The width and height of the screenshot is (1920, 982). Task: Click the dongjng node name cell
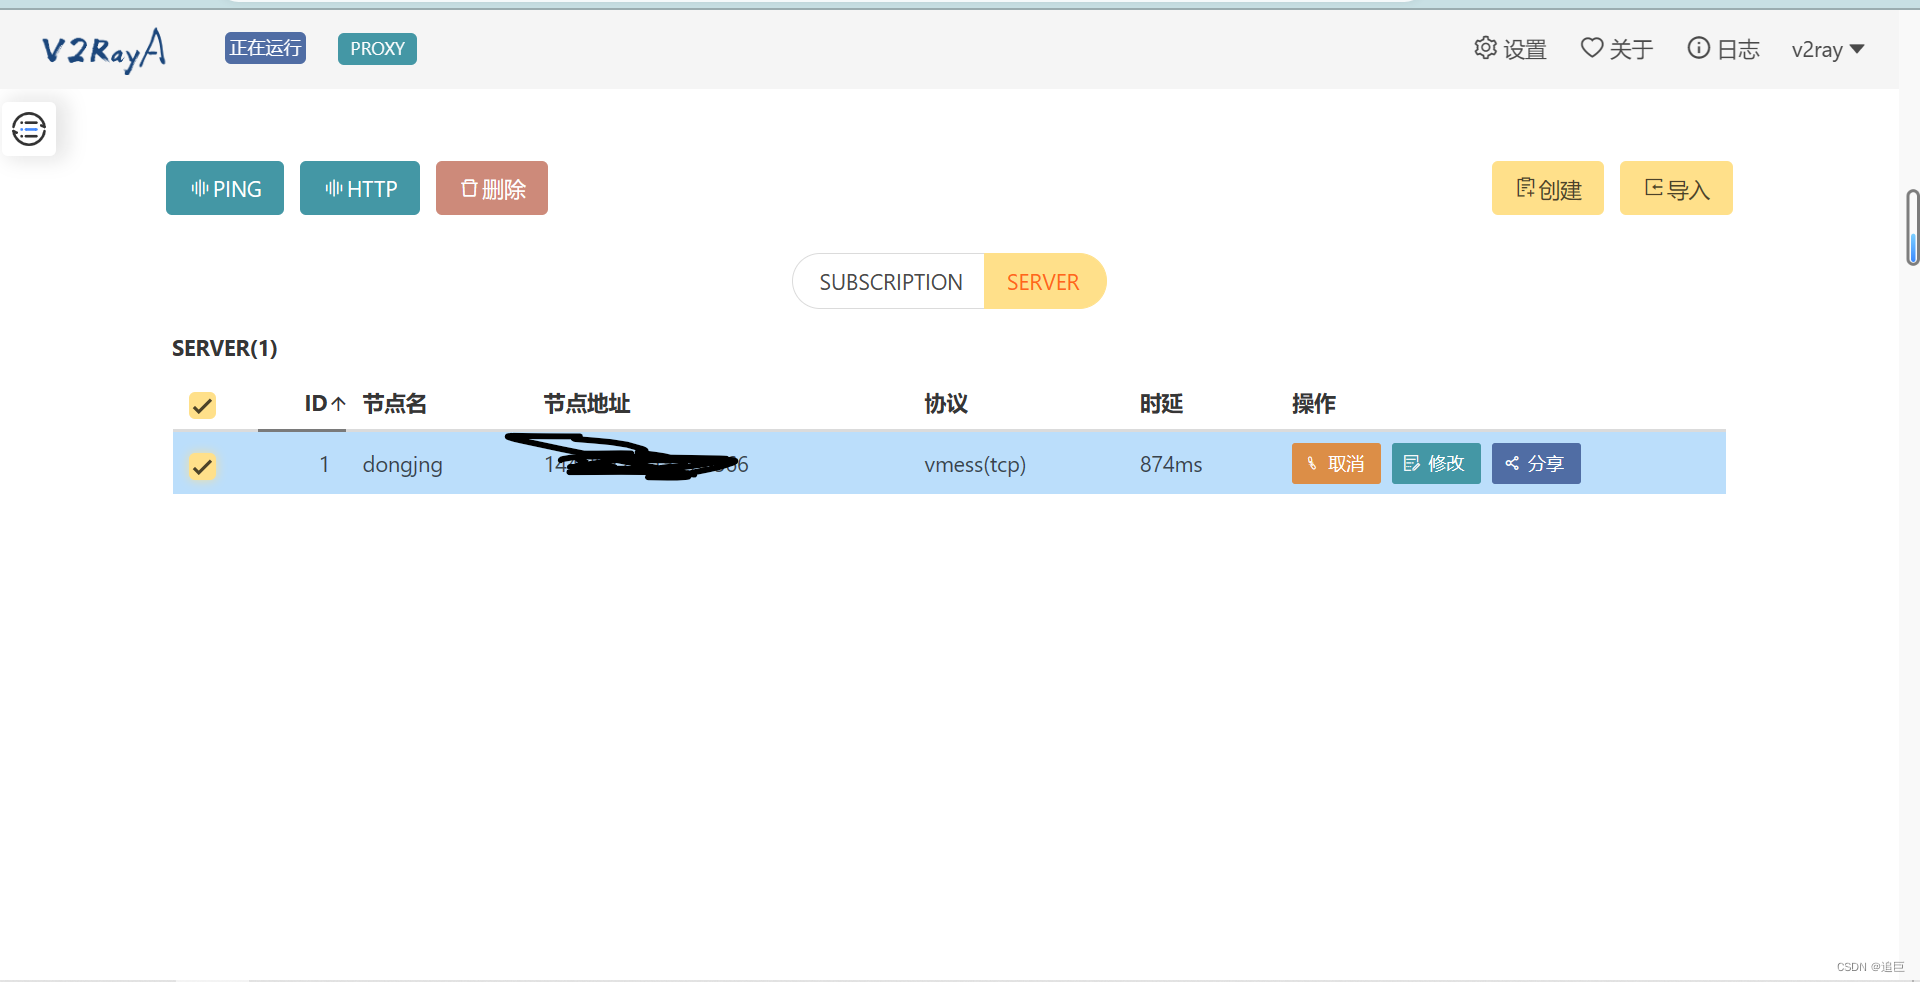tap(402, 465)
